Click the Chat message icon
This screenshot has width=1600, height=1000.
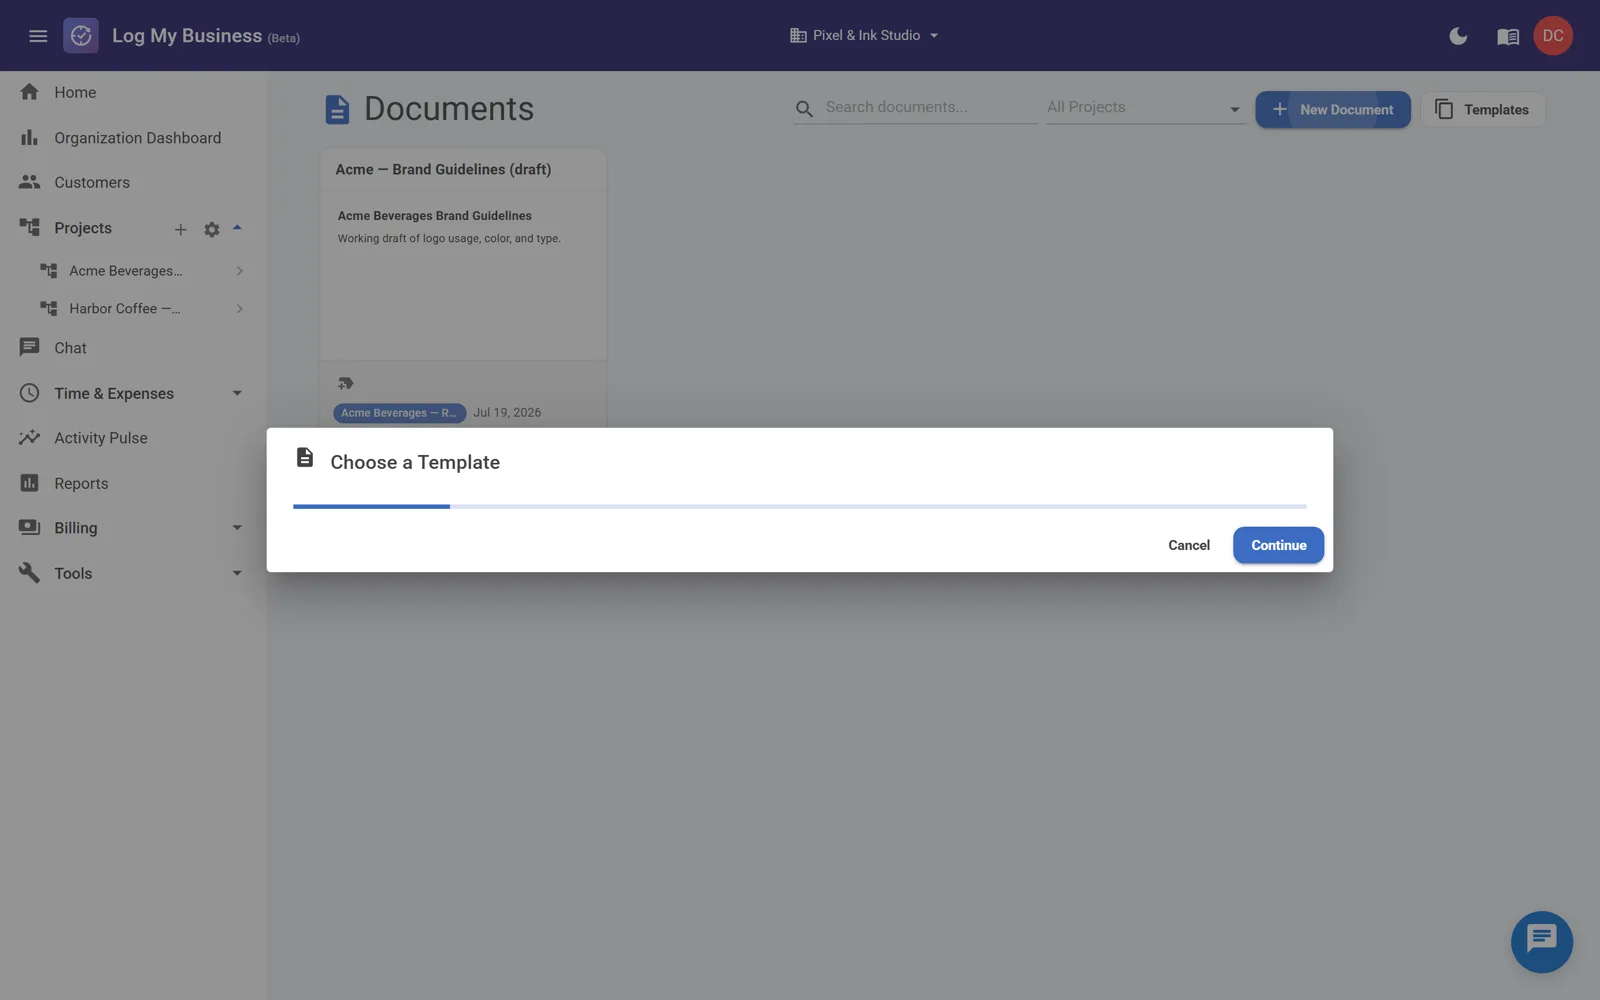point(29,347)
